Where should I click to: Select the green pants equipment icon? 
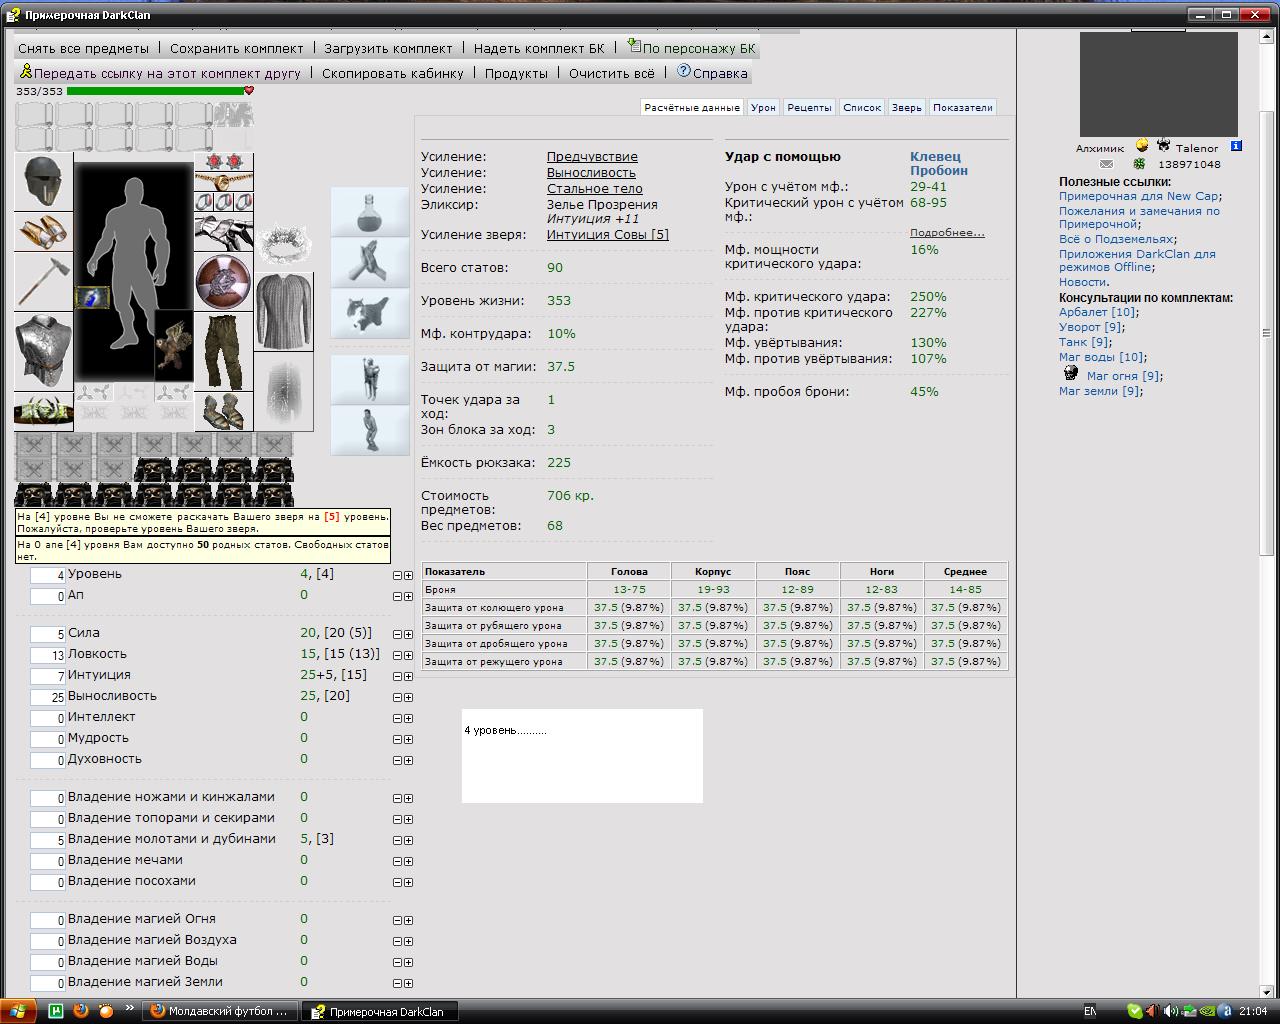[223, 351]
